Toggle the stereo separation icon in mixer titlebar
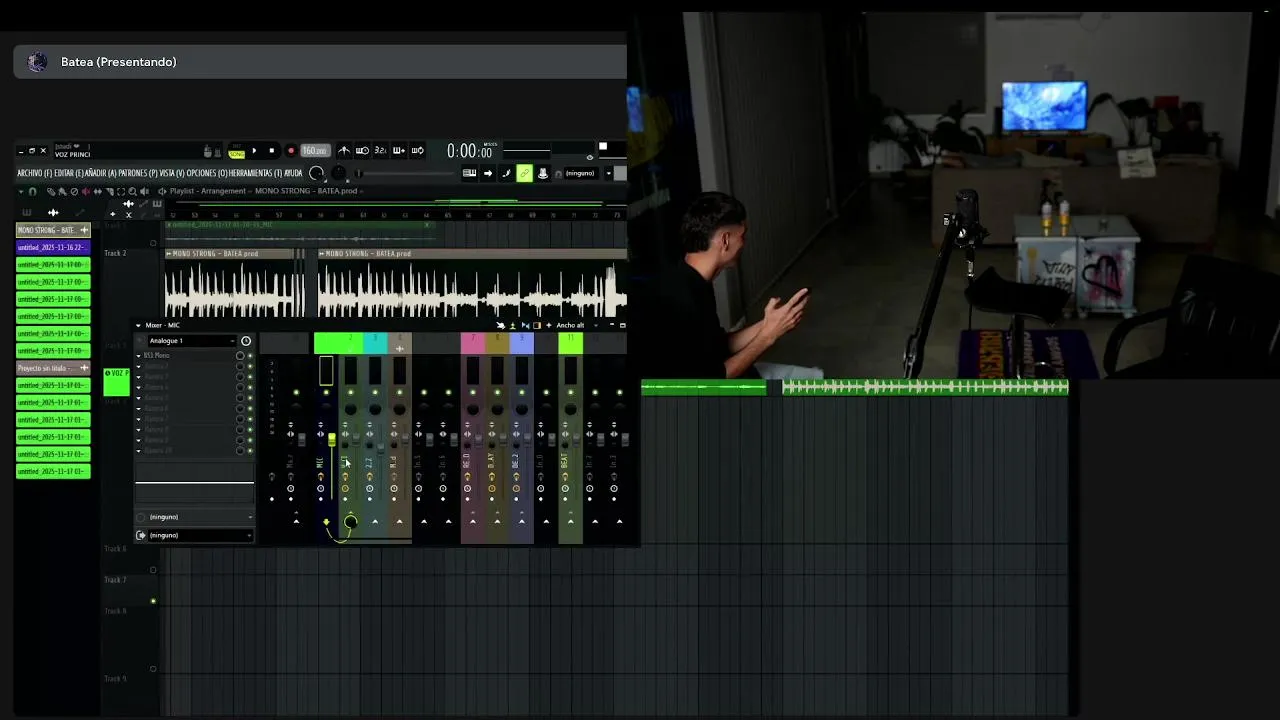Screen dimensions: 1280x720 [x=524, y=325]
